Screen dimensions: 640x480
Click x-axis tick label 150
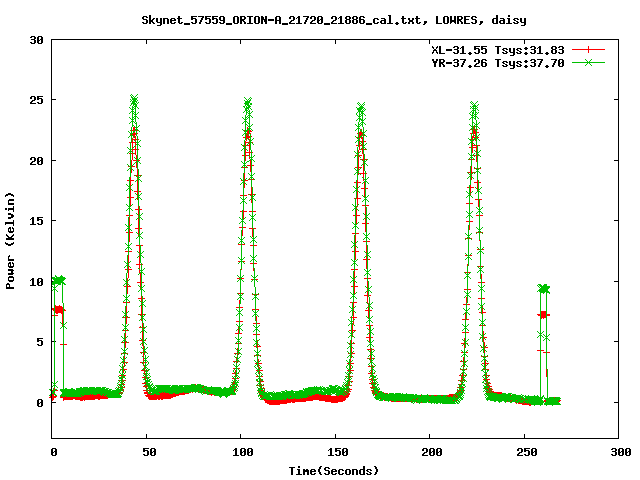coord(338,452)
